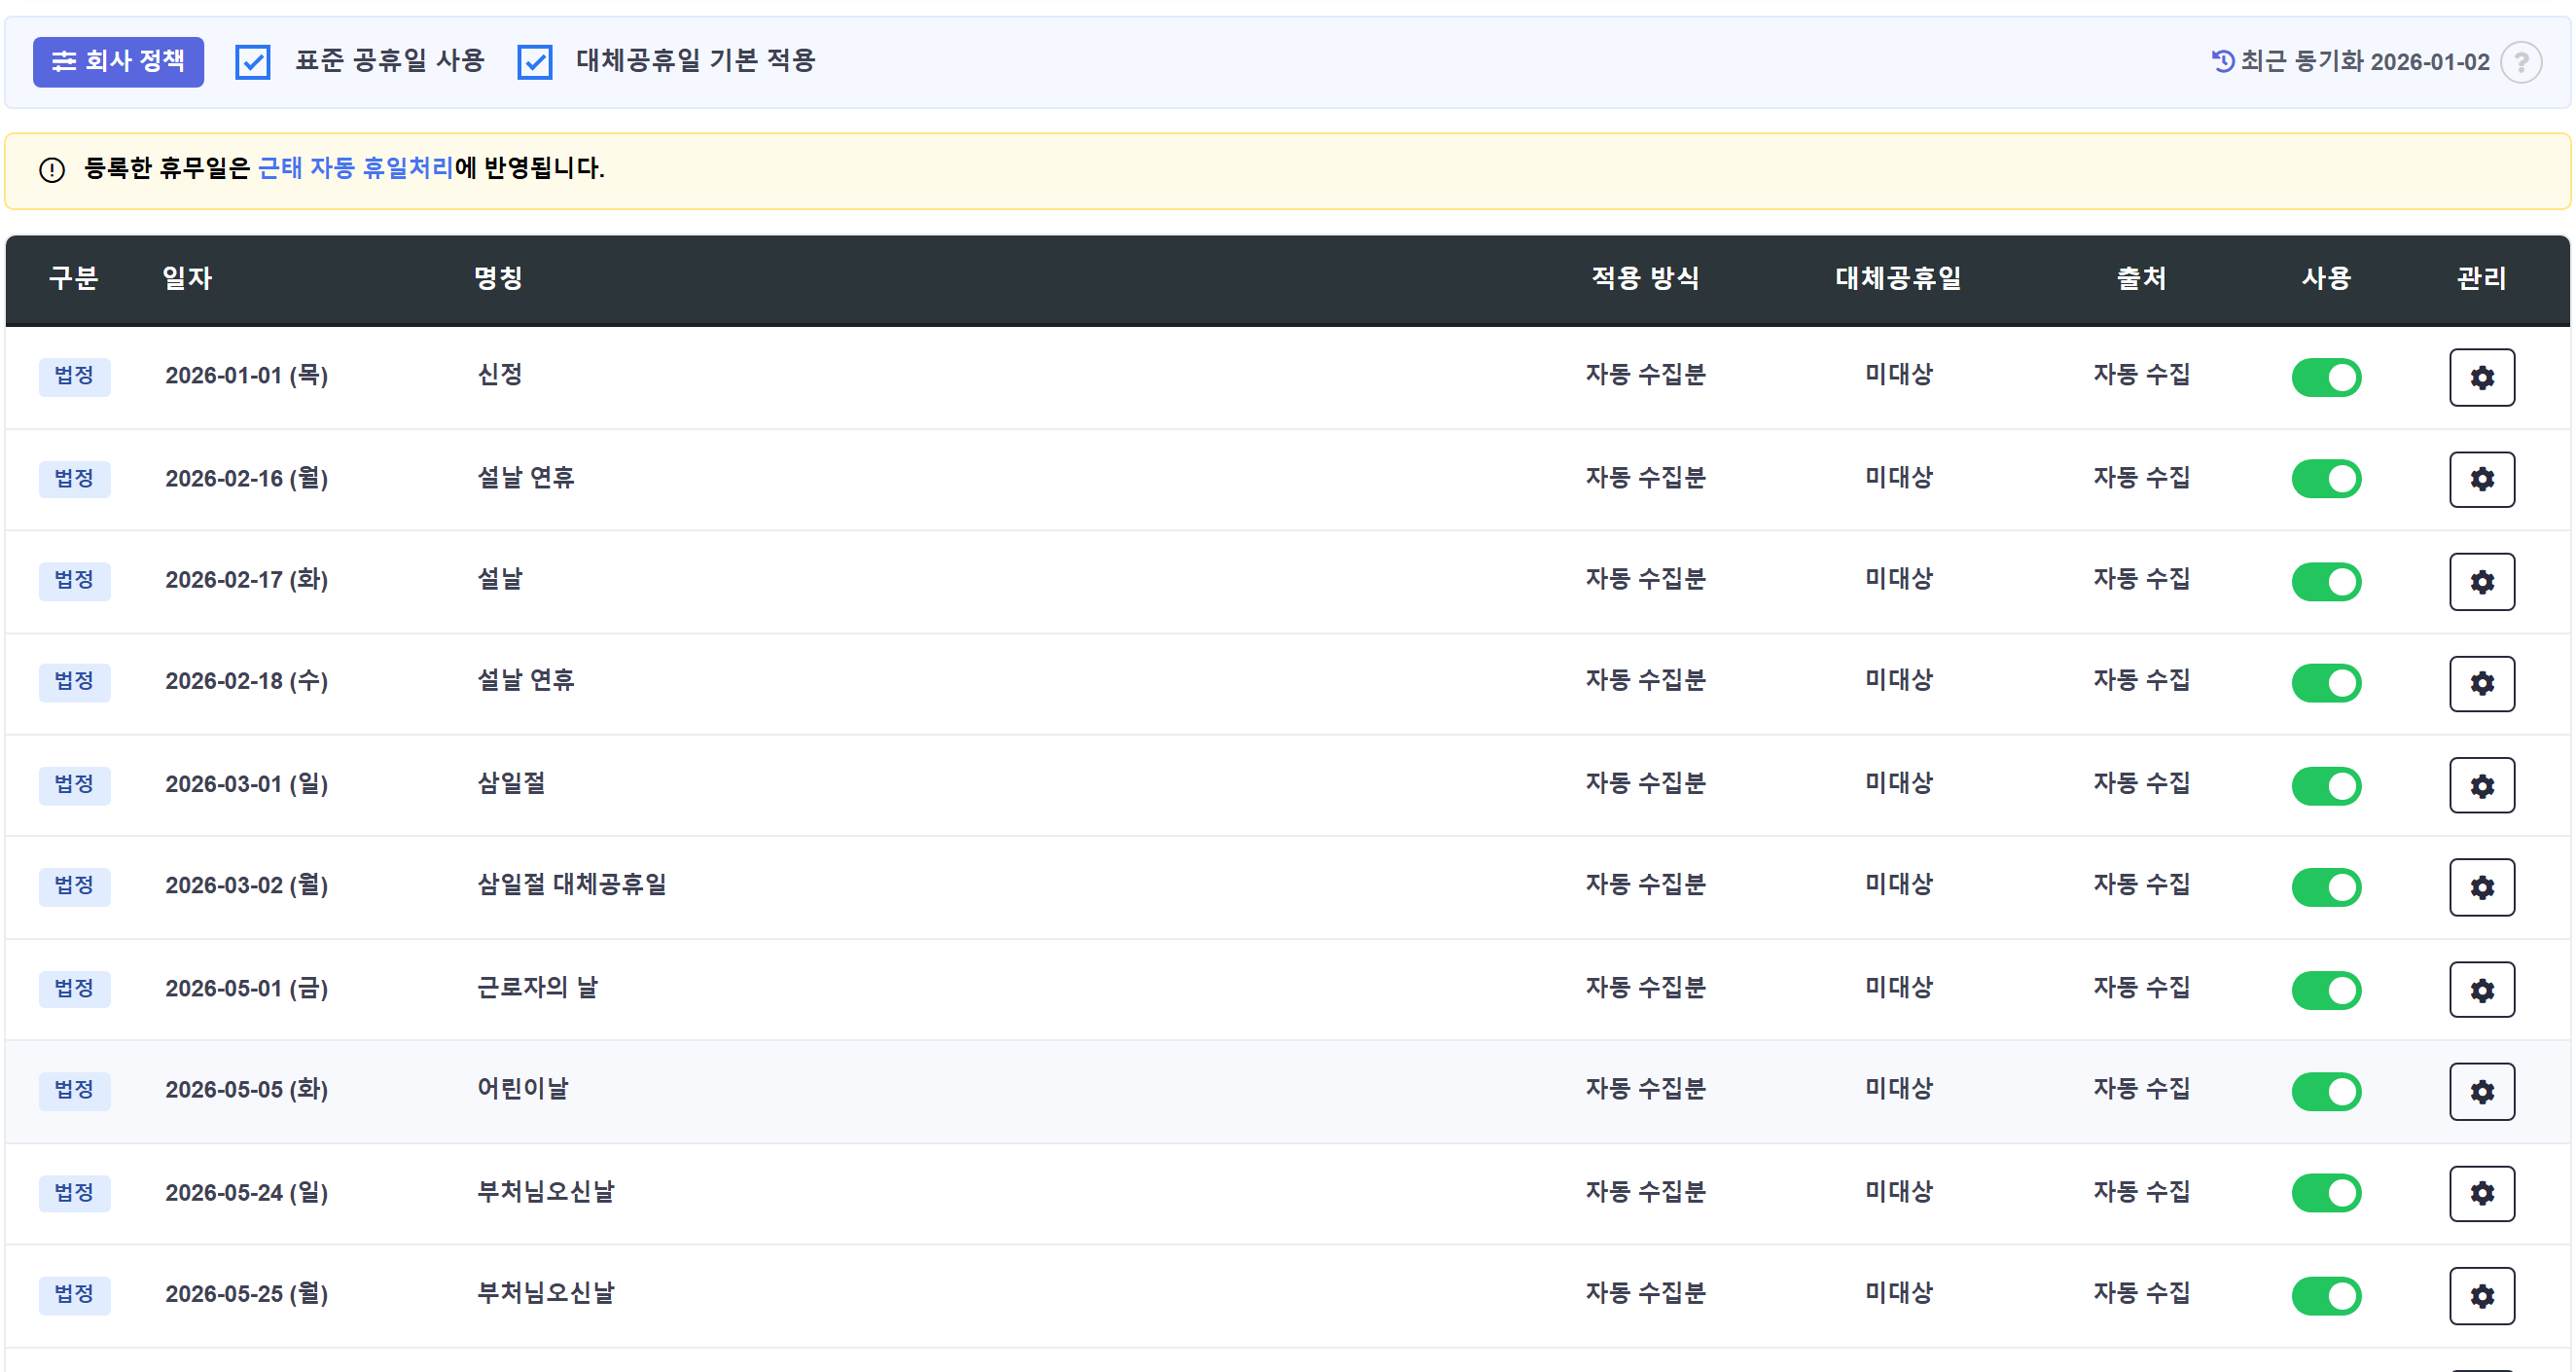This screenshot has height=1372, width=2576.
Task: Open settings gear for 2026-05-24 부처님오신날
Action: pos(2481,1193)
